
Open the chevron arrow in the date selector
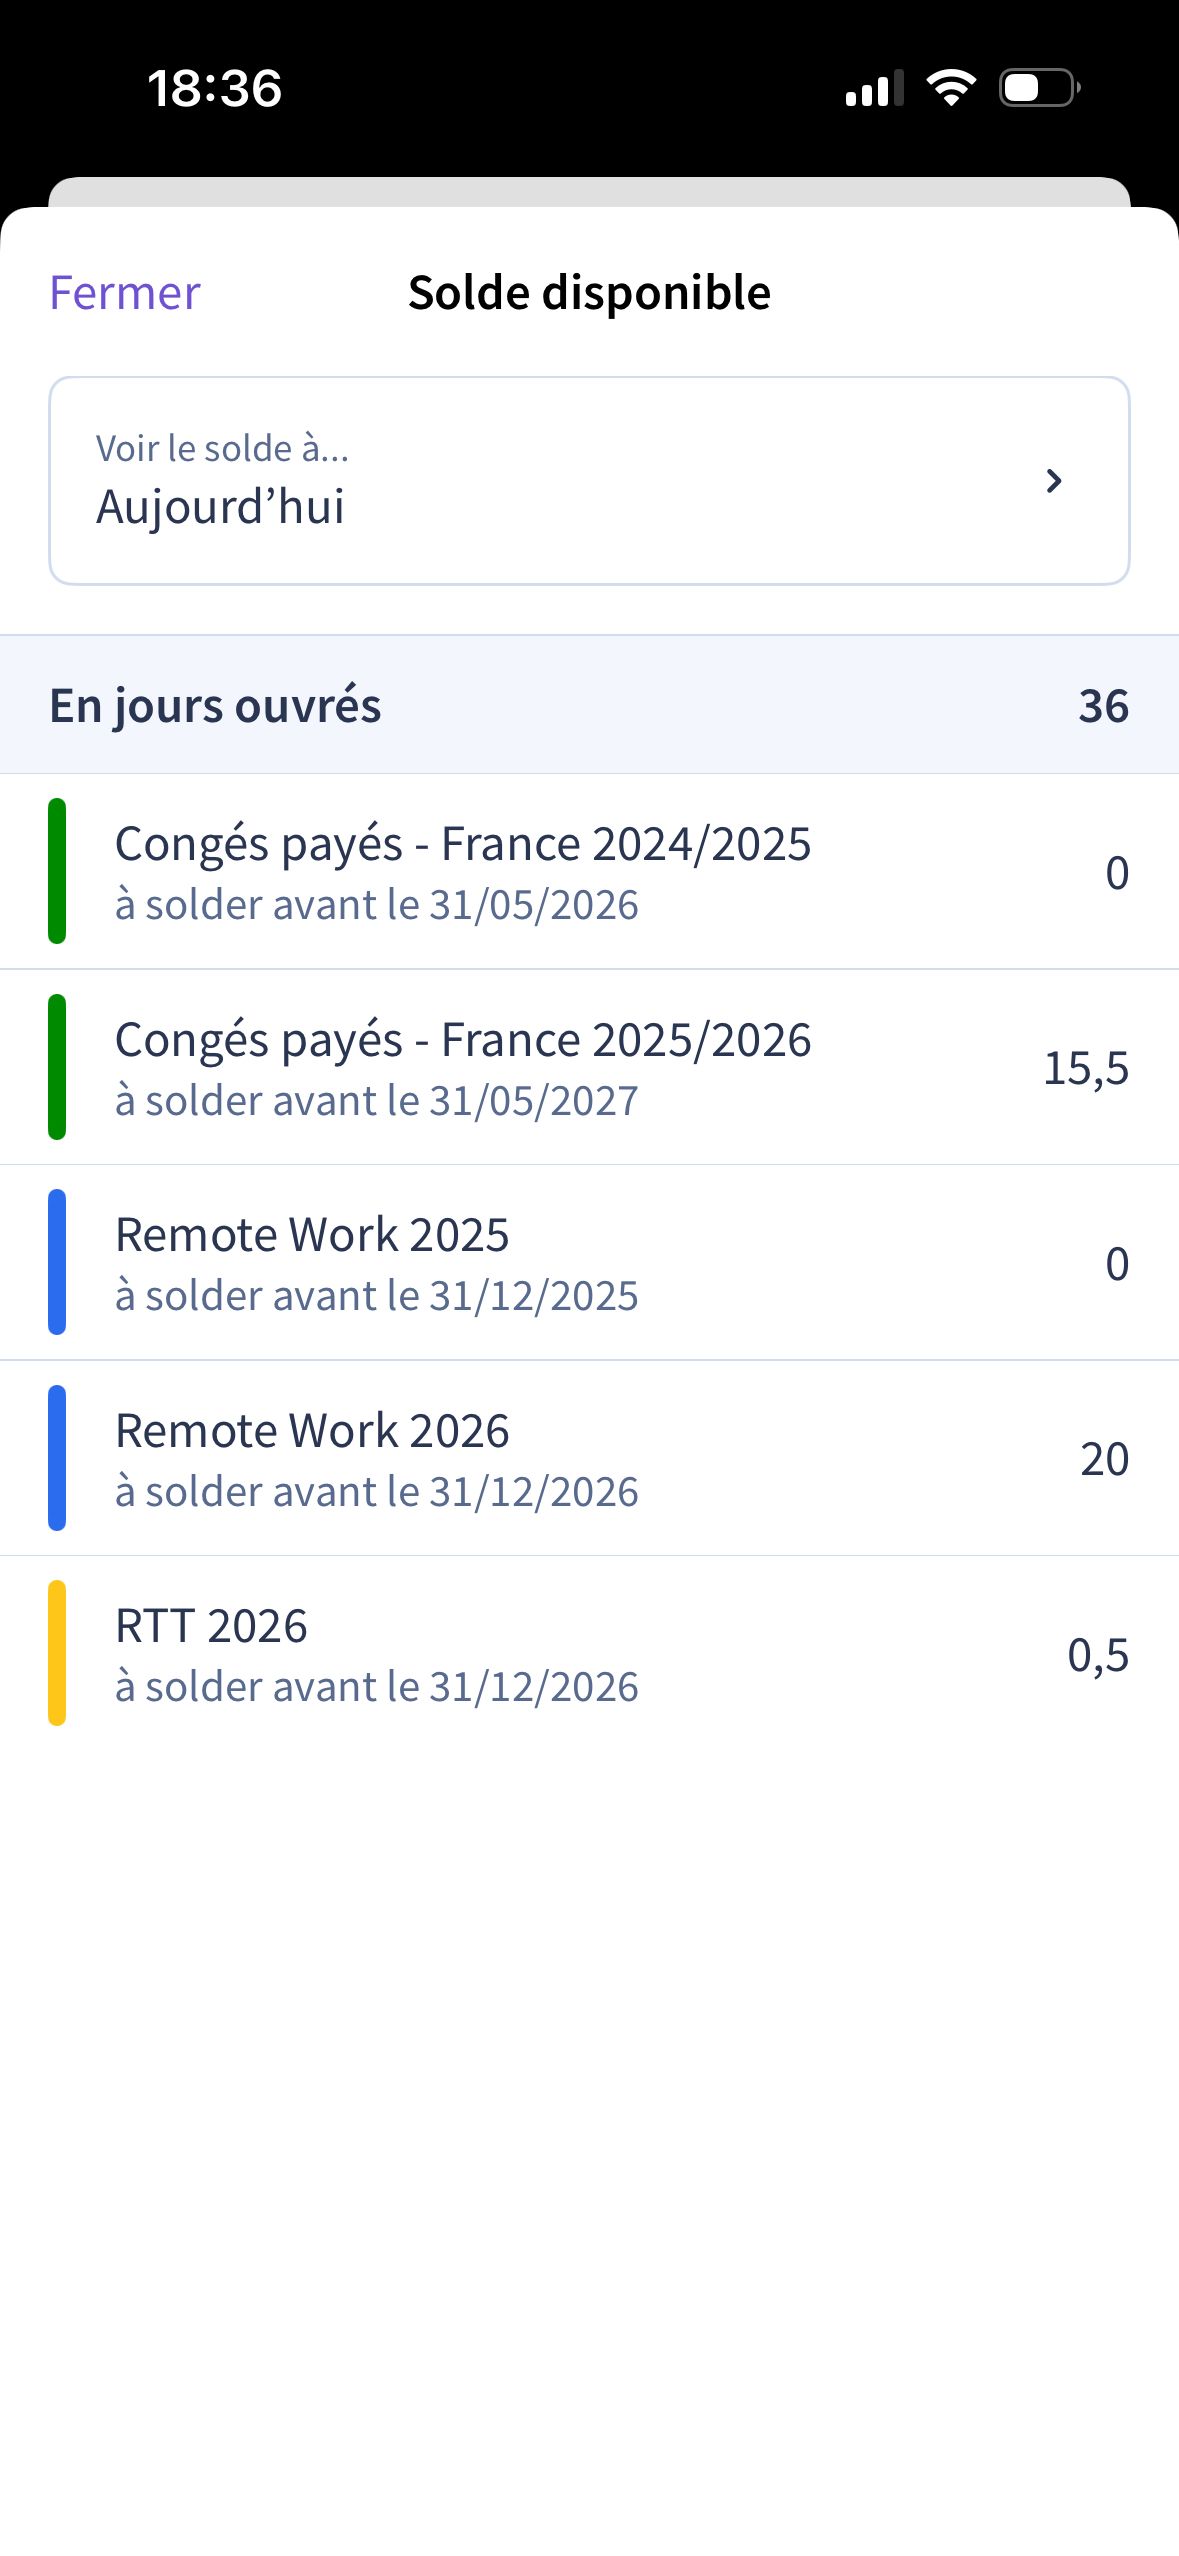(x=1053, y=481)
